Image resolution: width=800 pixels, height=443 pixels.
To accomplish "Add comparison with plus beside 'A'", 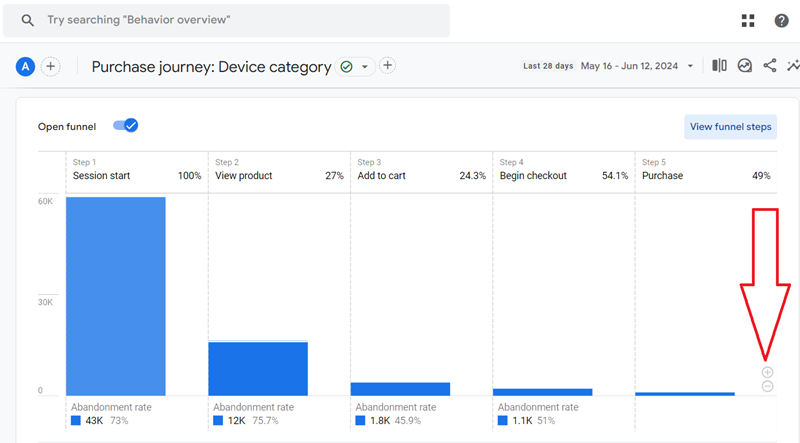I will click(x=51, y=66).
